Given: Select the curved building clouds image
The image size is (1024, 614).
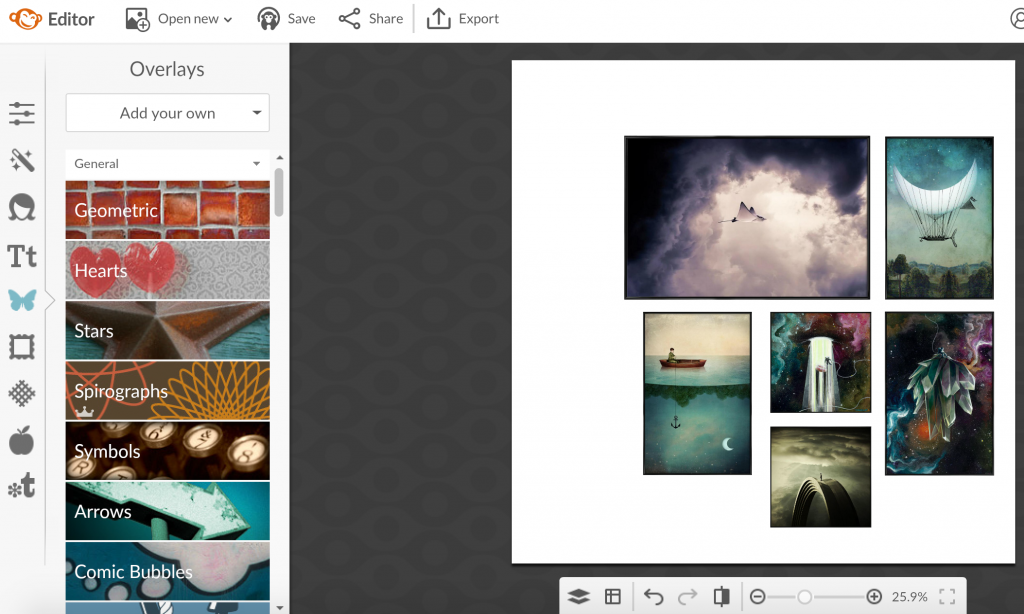Looking at the screenshot, I should click(x=820, y=477).
